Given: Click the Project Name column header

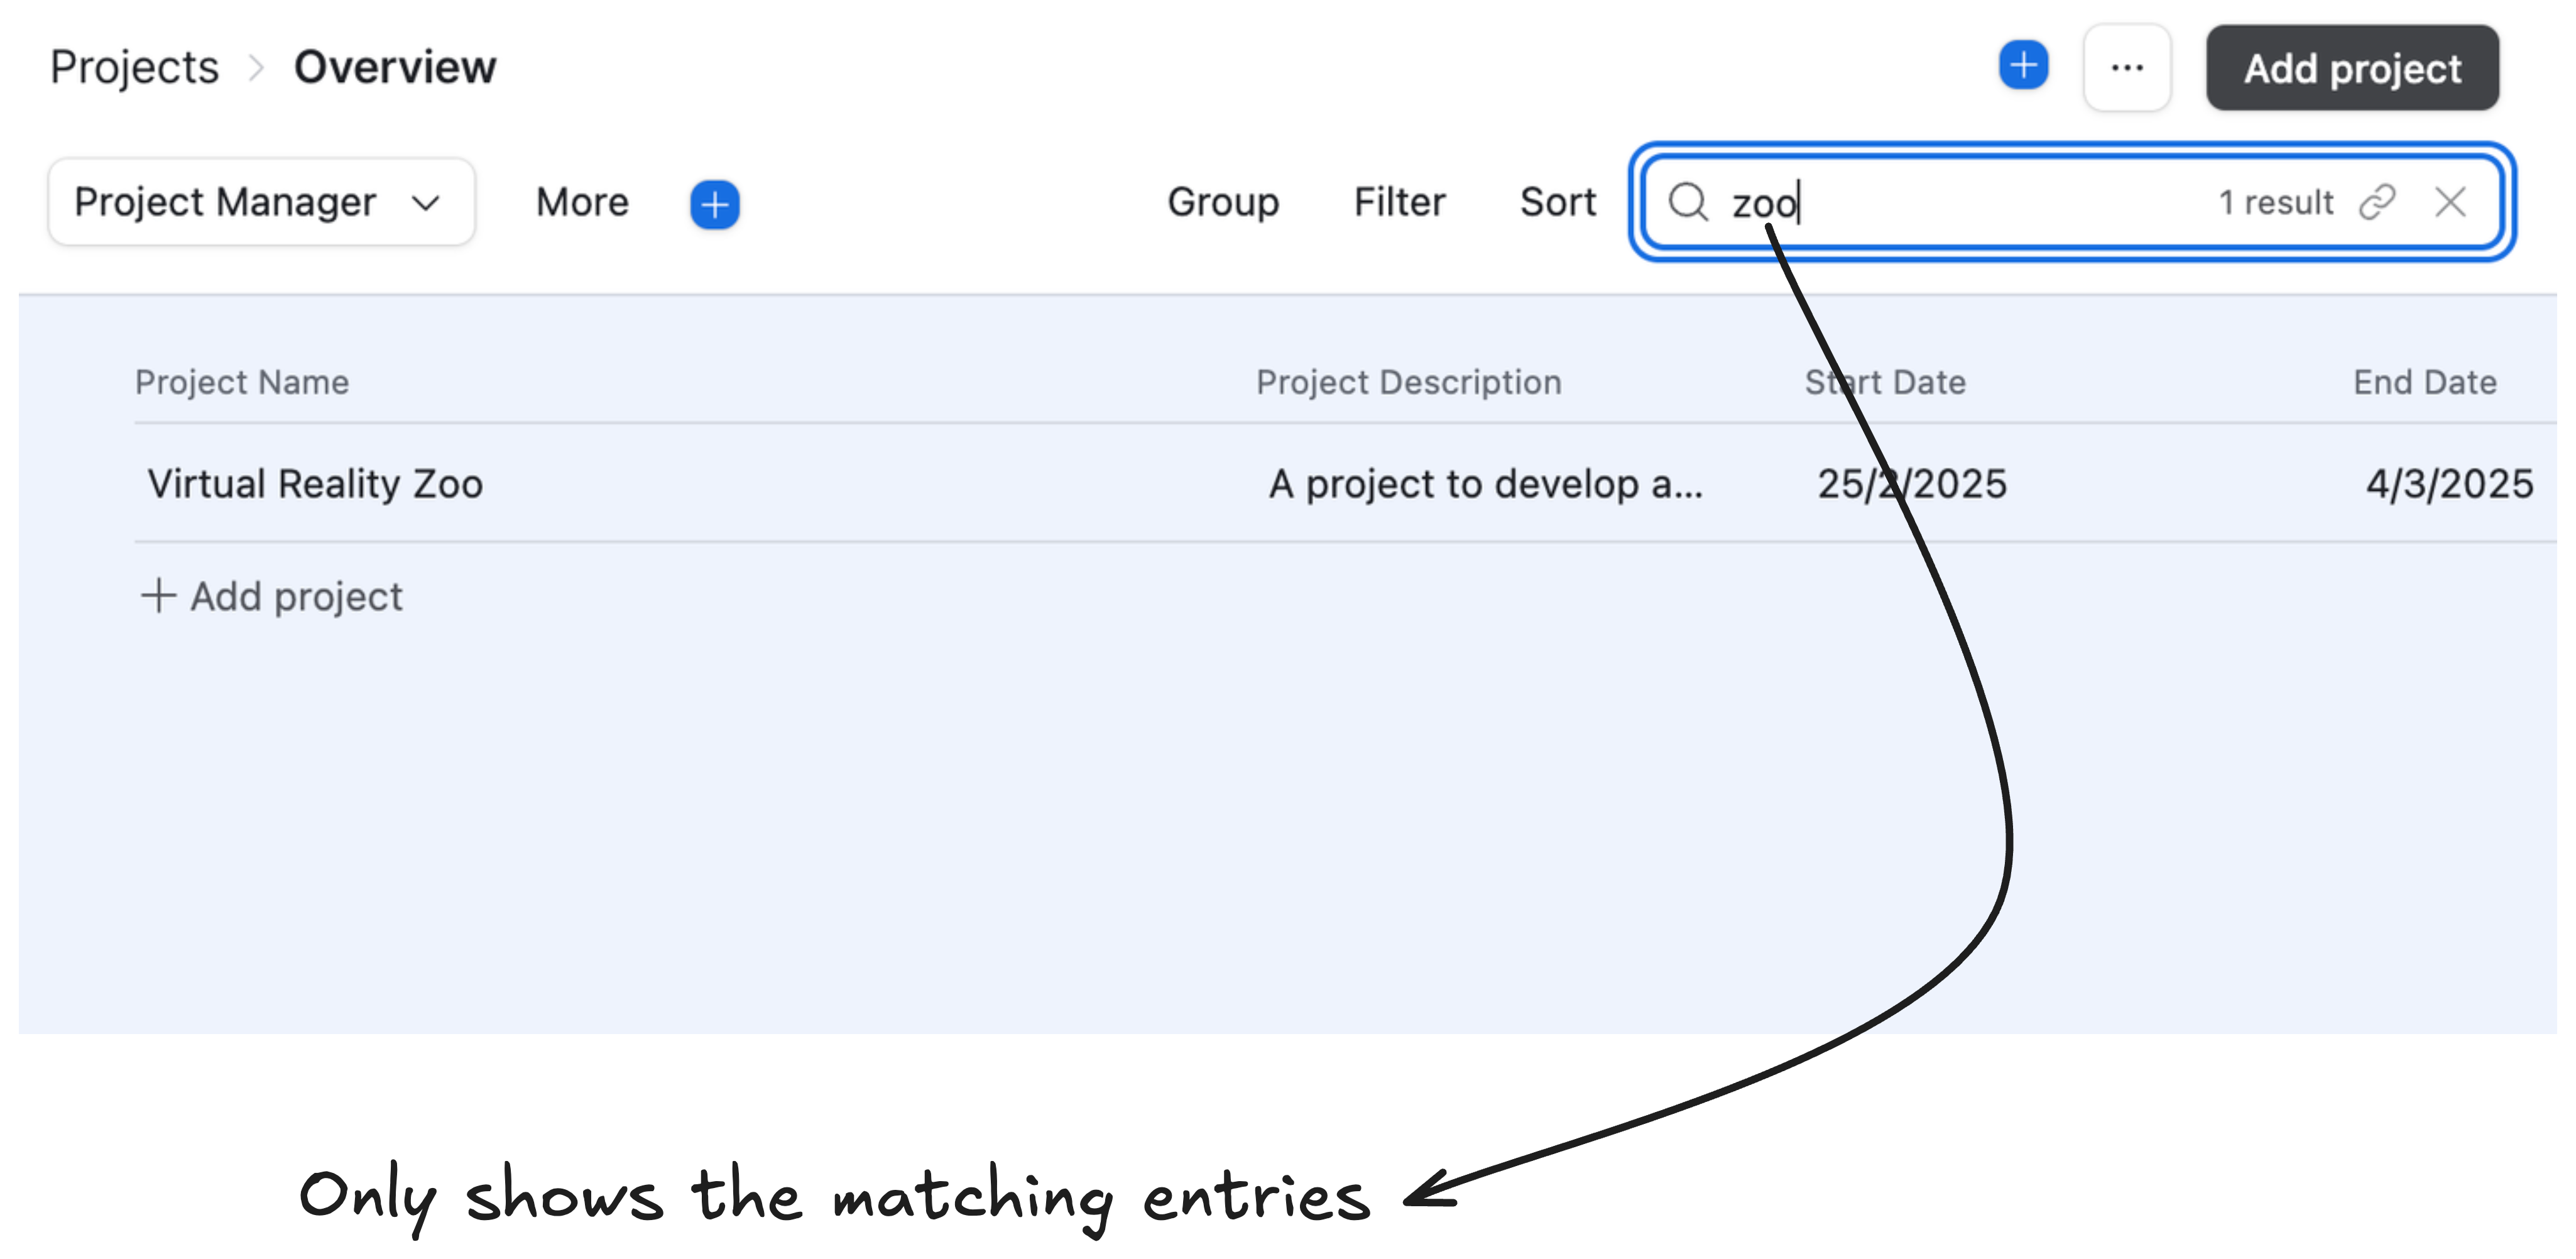Looking at the screenshot, I should (x=242, y=382).
